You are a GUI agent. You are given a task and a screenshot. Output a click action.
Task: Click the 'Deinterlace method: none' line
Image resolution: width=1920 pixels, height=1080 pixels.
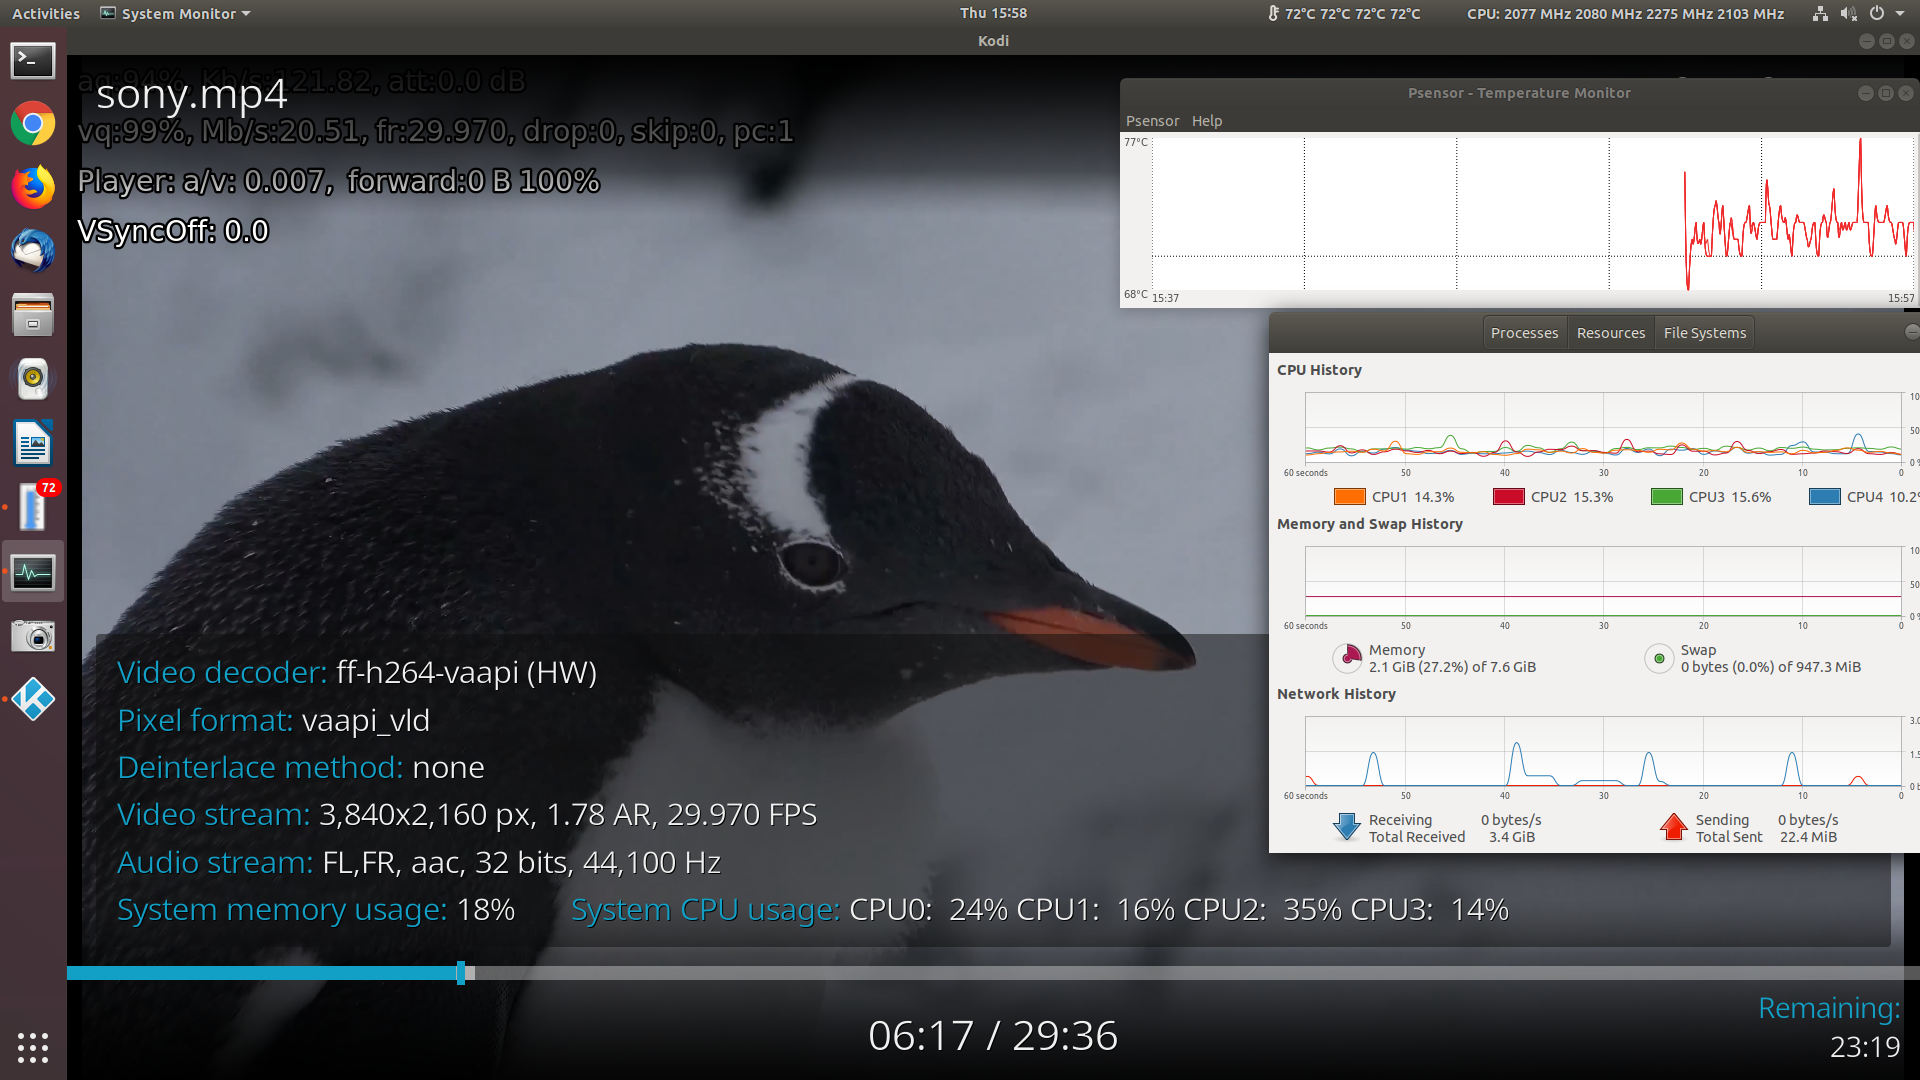(x=301, y=767)
